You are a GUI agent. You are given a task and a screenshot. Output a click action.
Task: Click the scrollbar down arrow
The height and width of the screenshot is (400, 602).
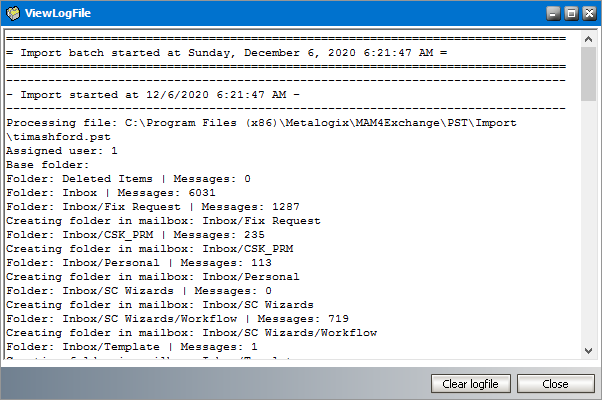click(x=588, y=351)
